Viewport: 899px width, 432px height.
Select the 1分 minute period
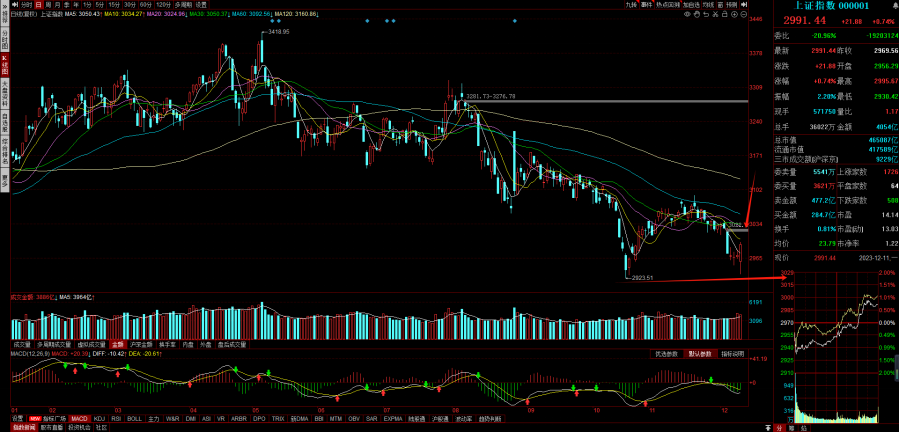87,5
